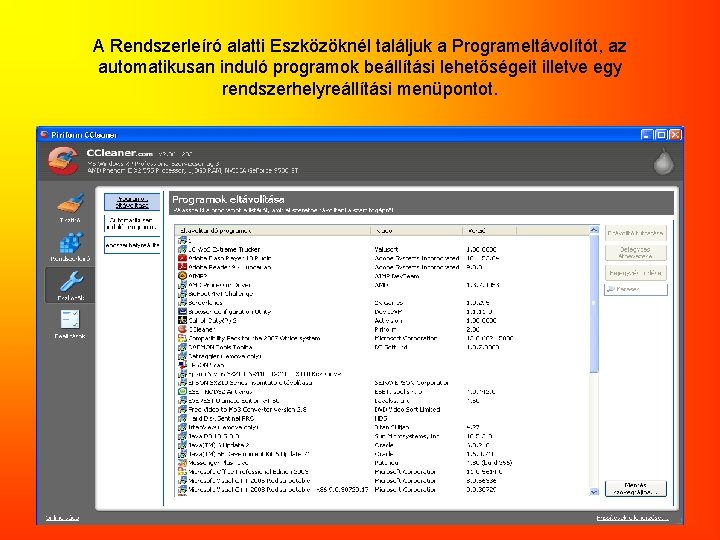Select the Compatibility Pack 2007 Office icon
This screenshot has width=720, height=540.
point(182,338)
